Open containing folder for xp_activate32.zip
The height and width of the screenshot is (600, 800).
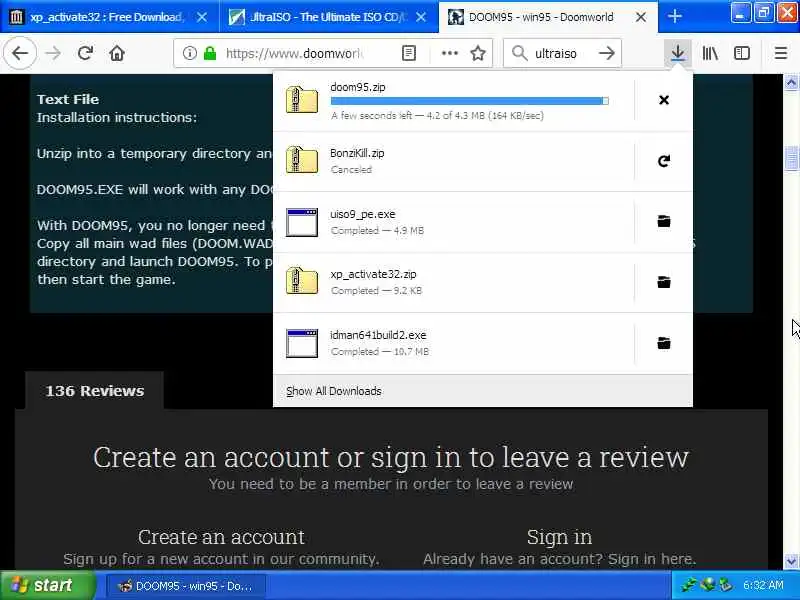pos(664,282)
